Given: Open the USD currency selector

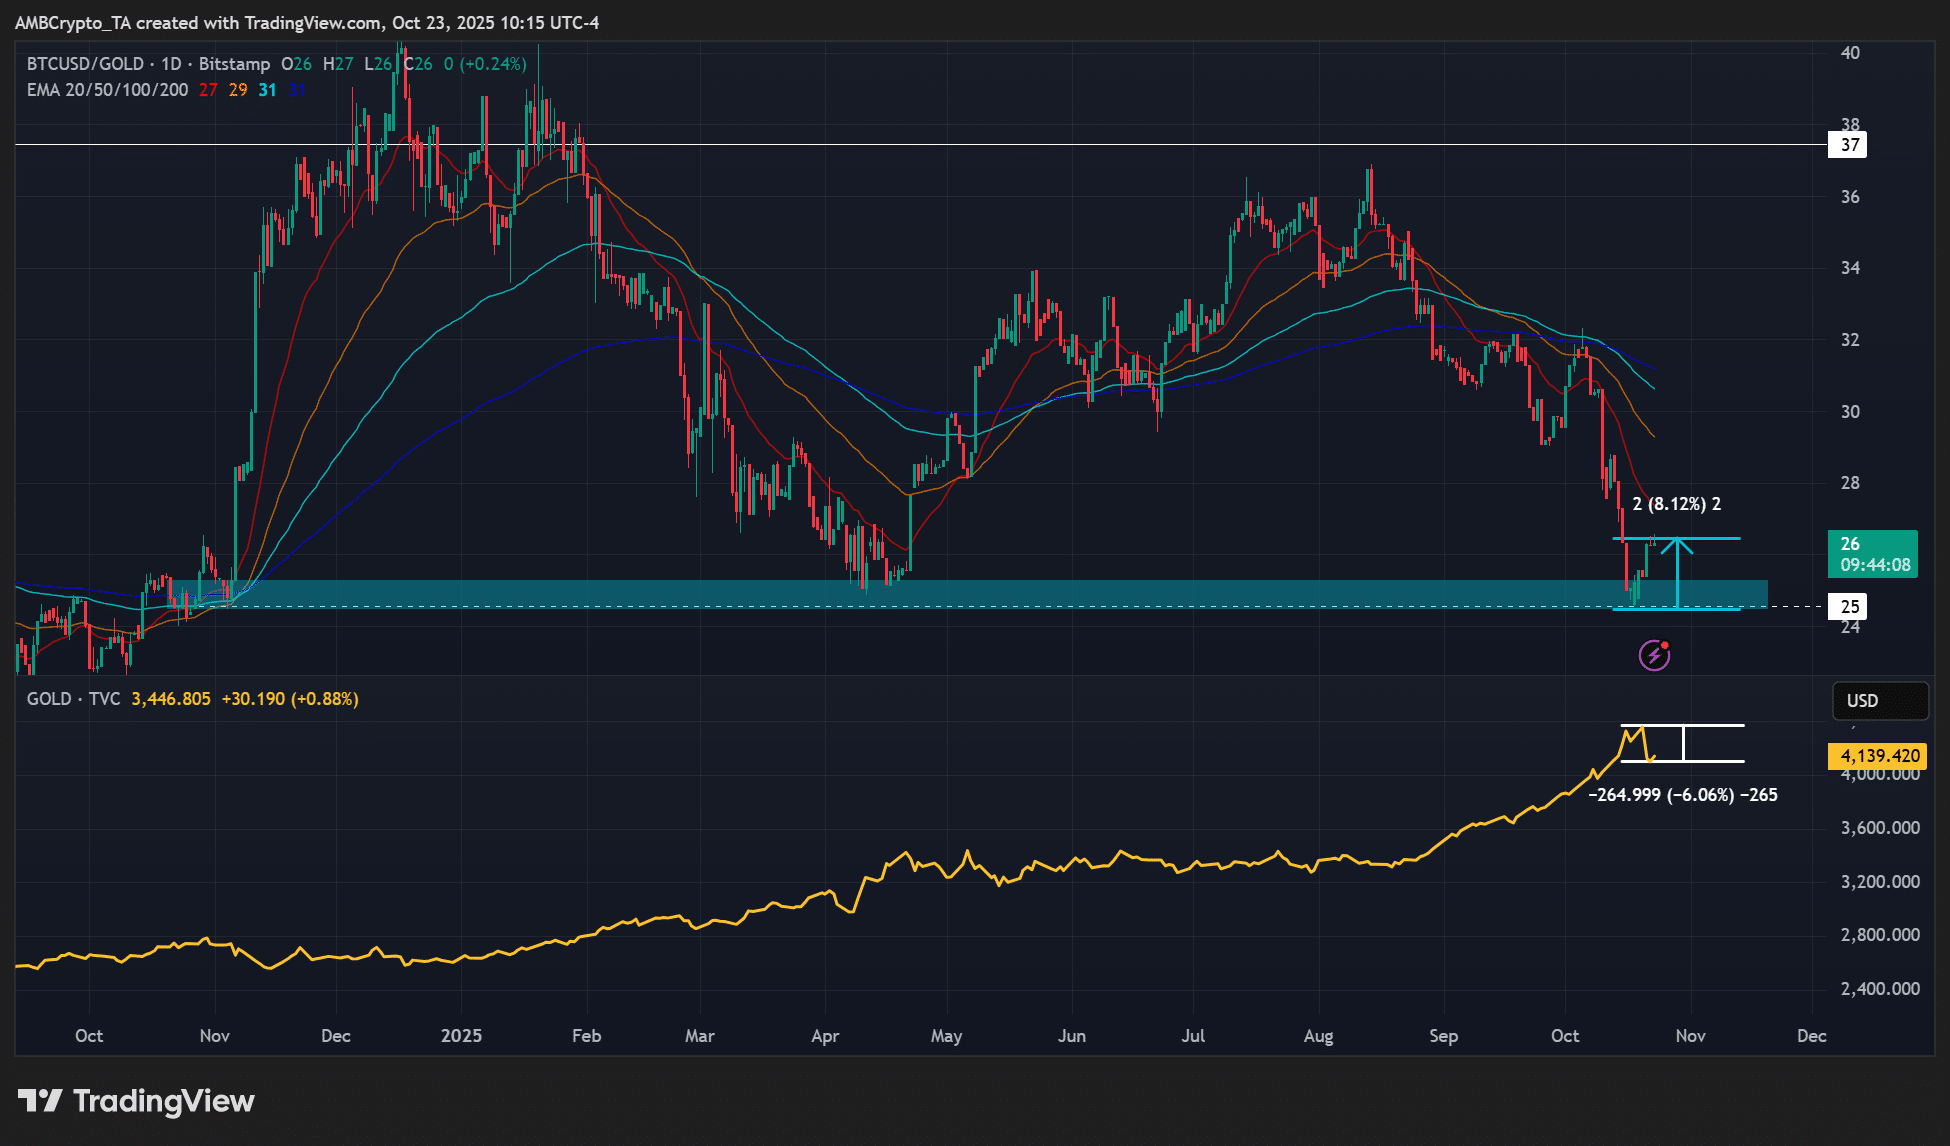Looking at the screenshot, I should pyautogui.click(x=1879, y=700).
